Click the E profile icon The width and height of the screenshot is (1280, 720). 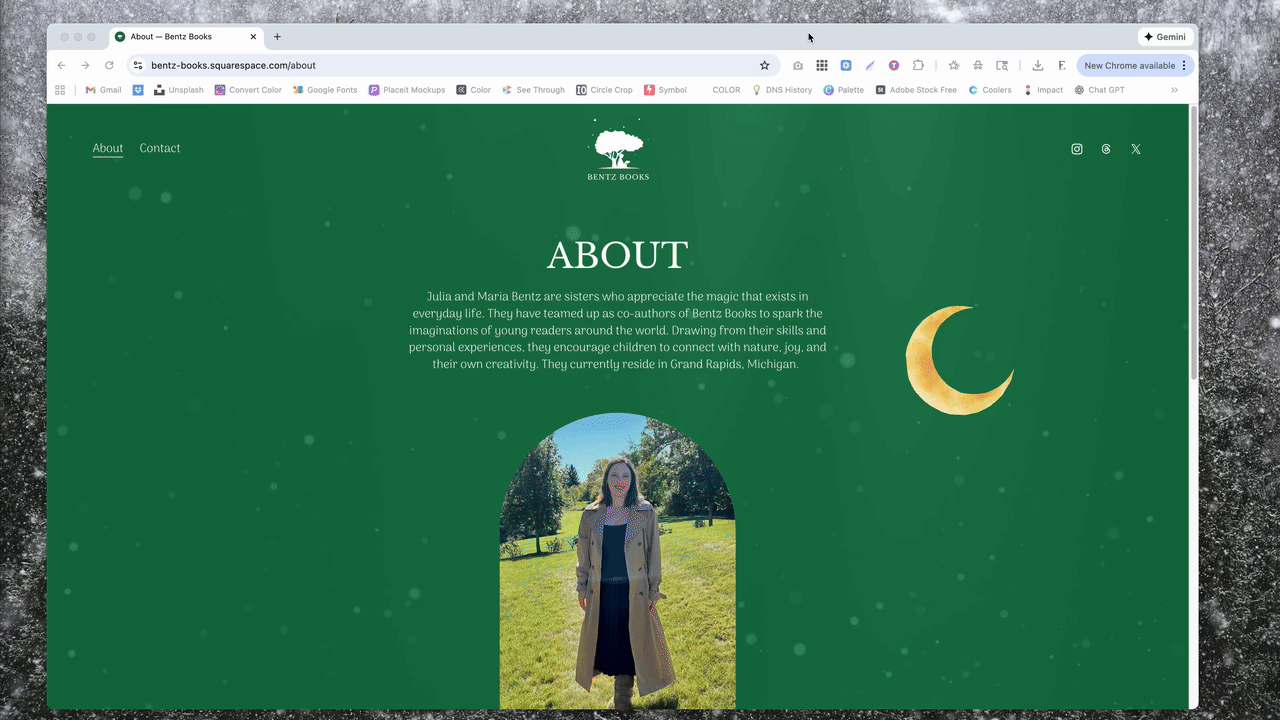point(1062,65)
